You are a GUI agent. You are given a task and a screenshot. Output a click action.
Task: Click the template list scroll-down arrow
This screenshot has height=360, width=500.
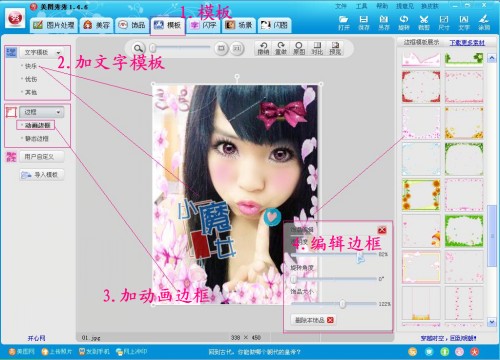click(x=491, y=322)
